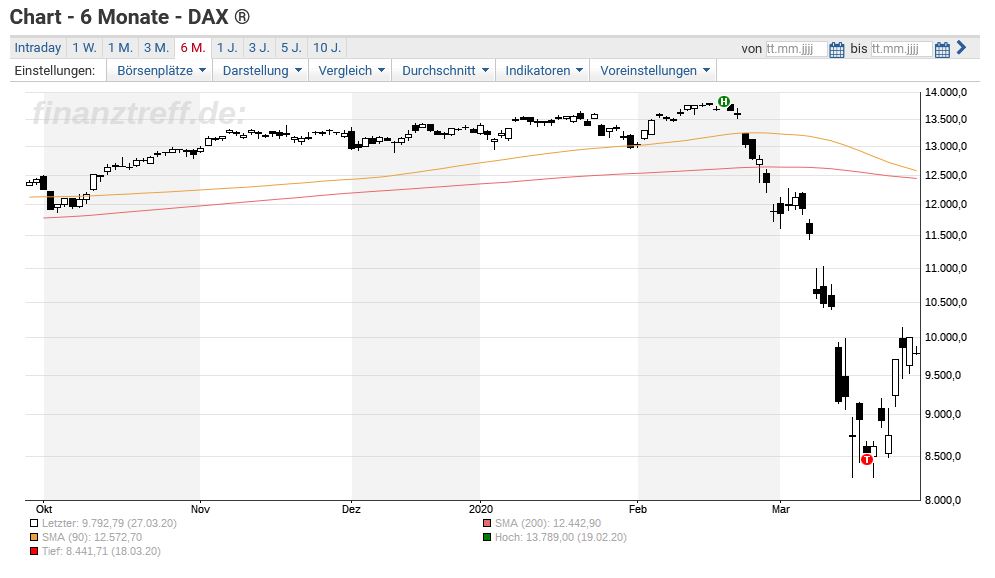Submit date range with the arrow icon

(x=961, y=48)
